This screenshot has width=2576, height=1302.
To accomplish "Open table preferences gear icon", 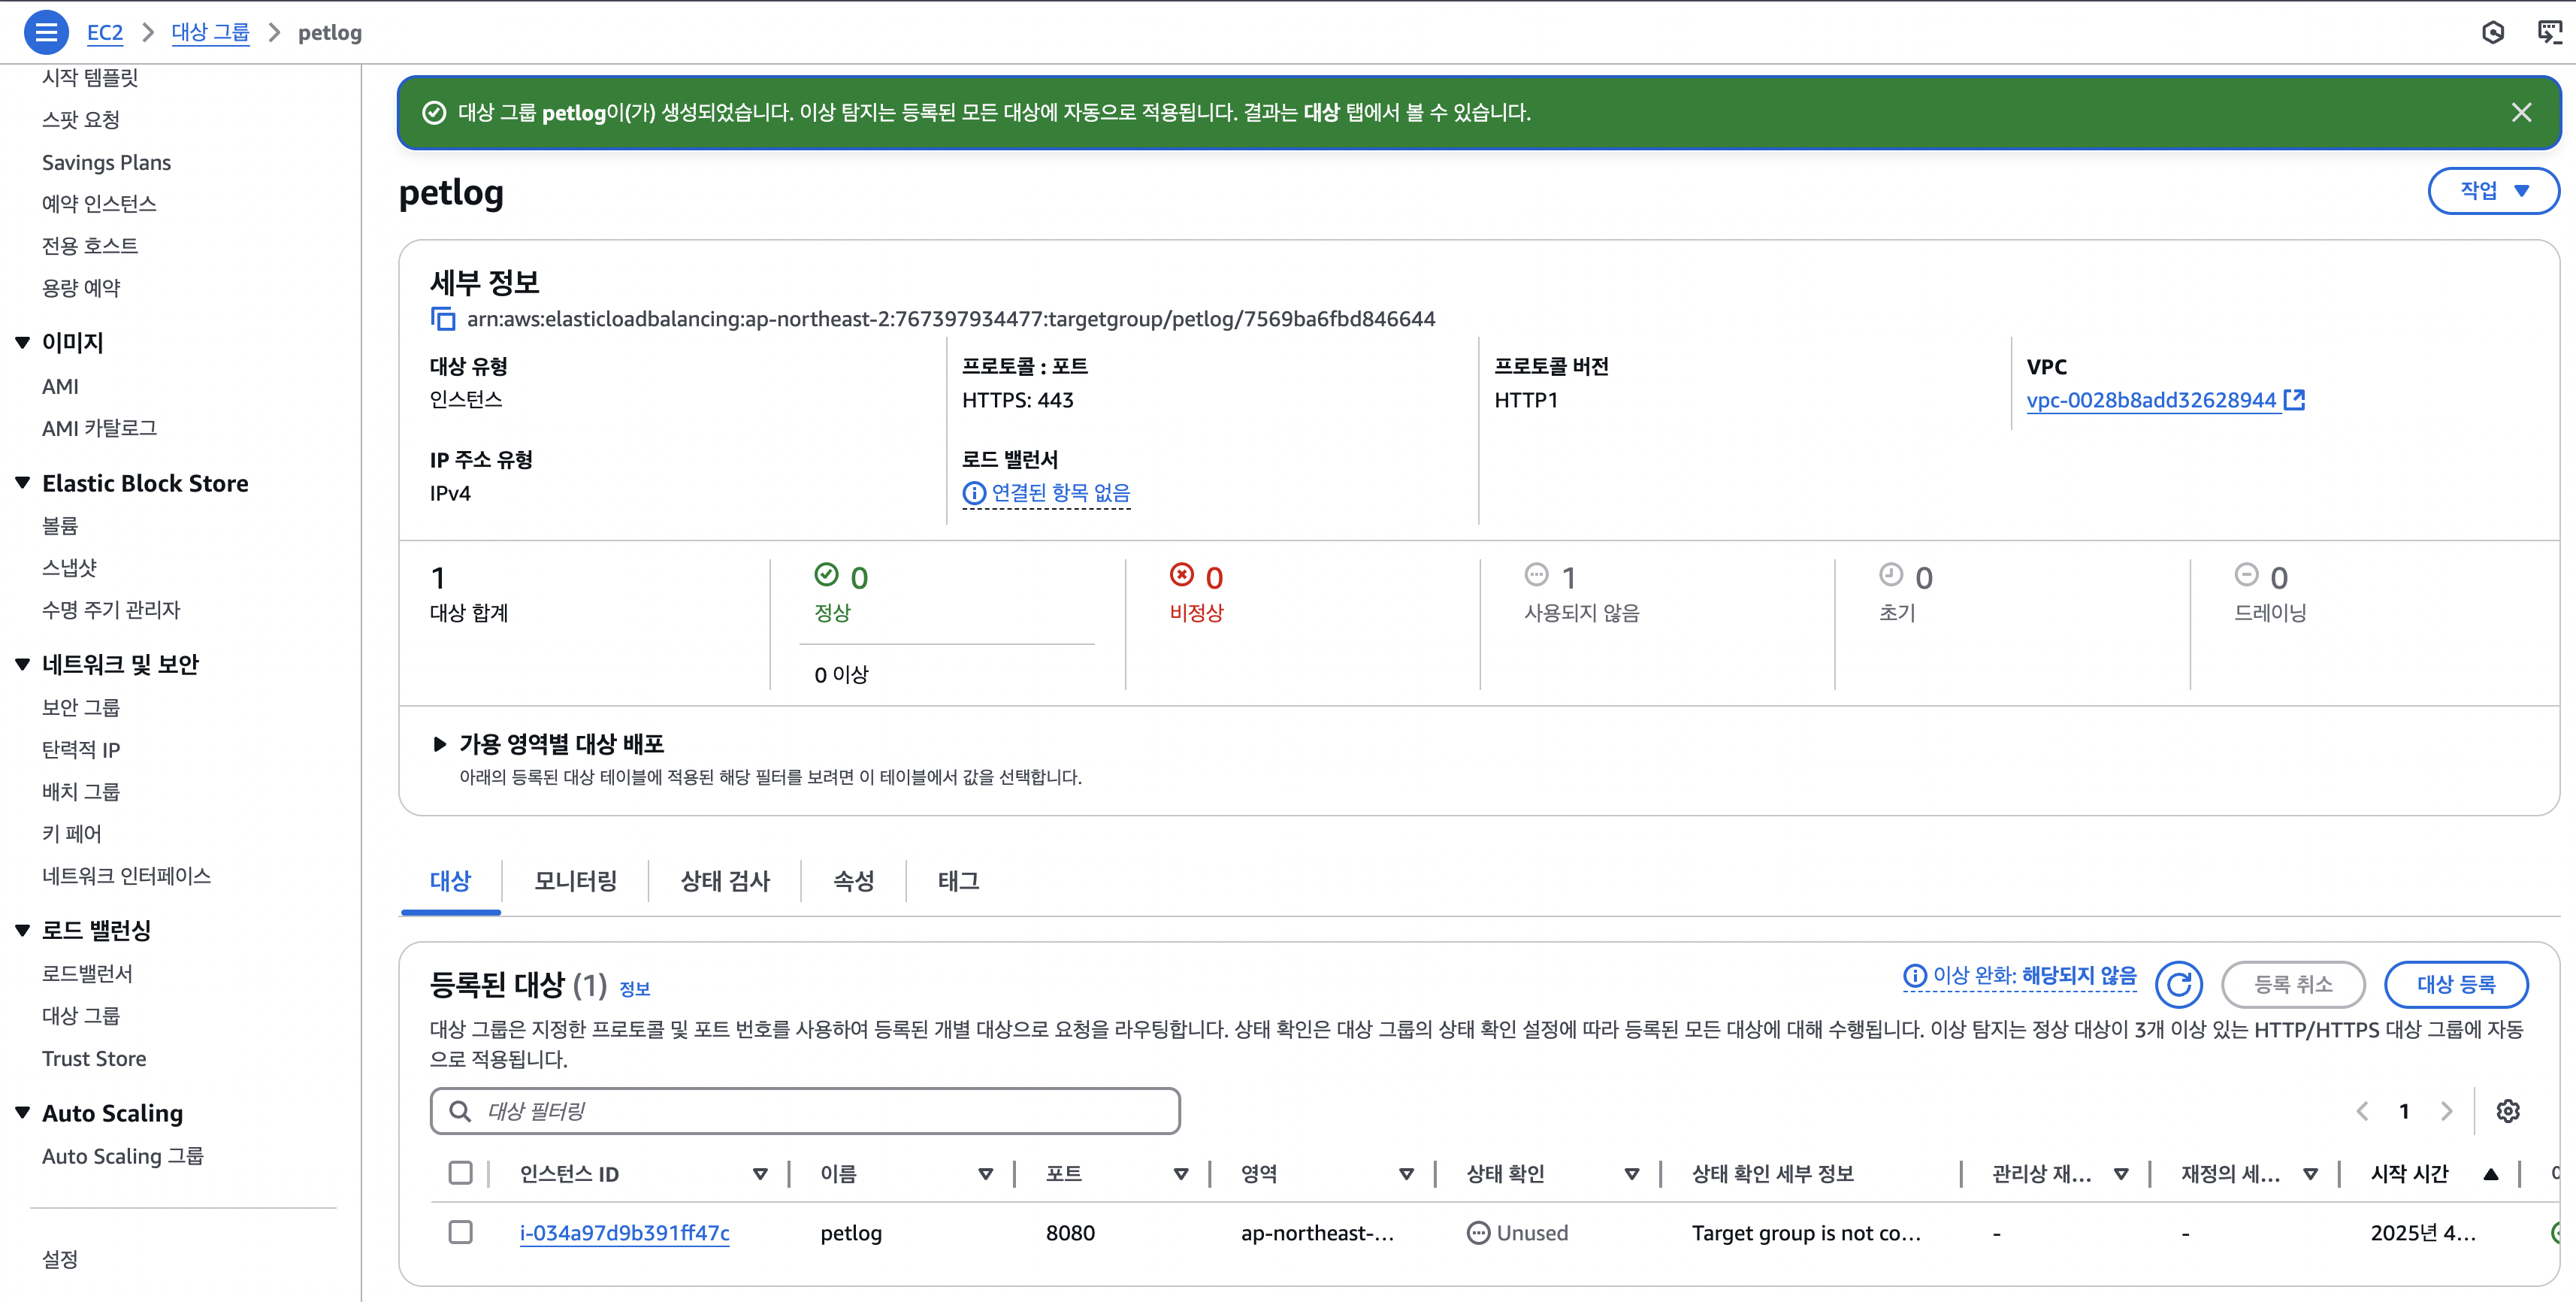I will pos(2507,1111).
